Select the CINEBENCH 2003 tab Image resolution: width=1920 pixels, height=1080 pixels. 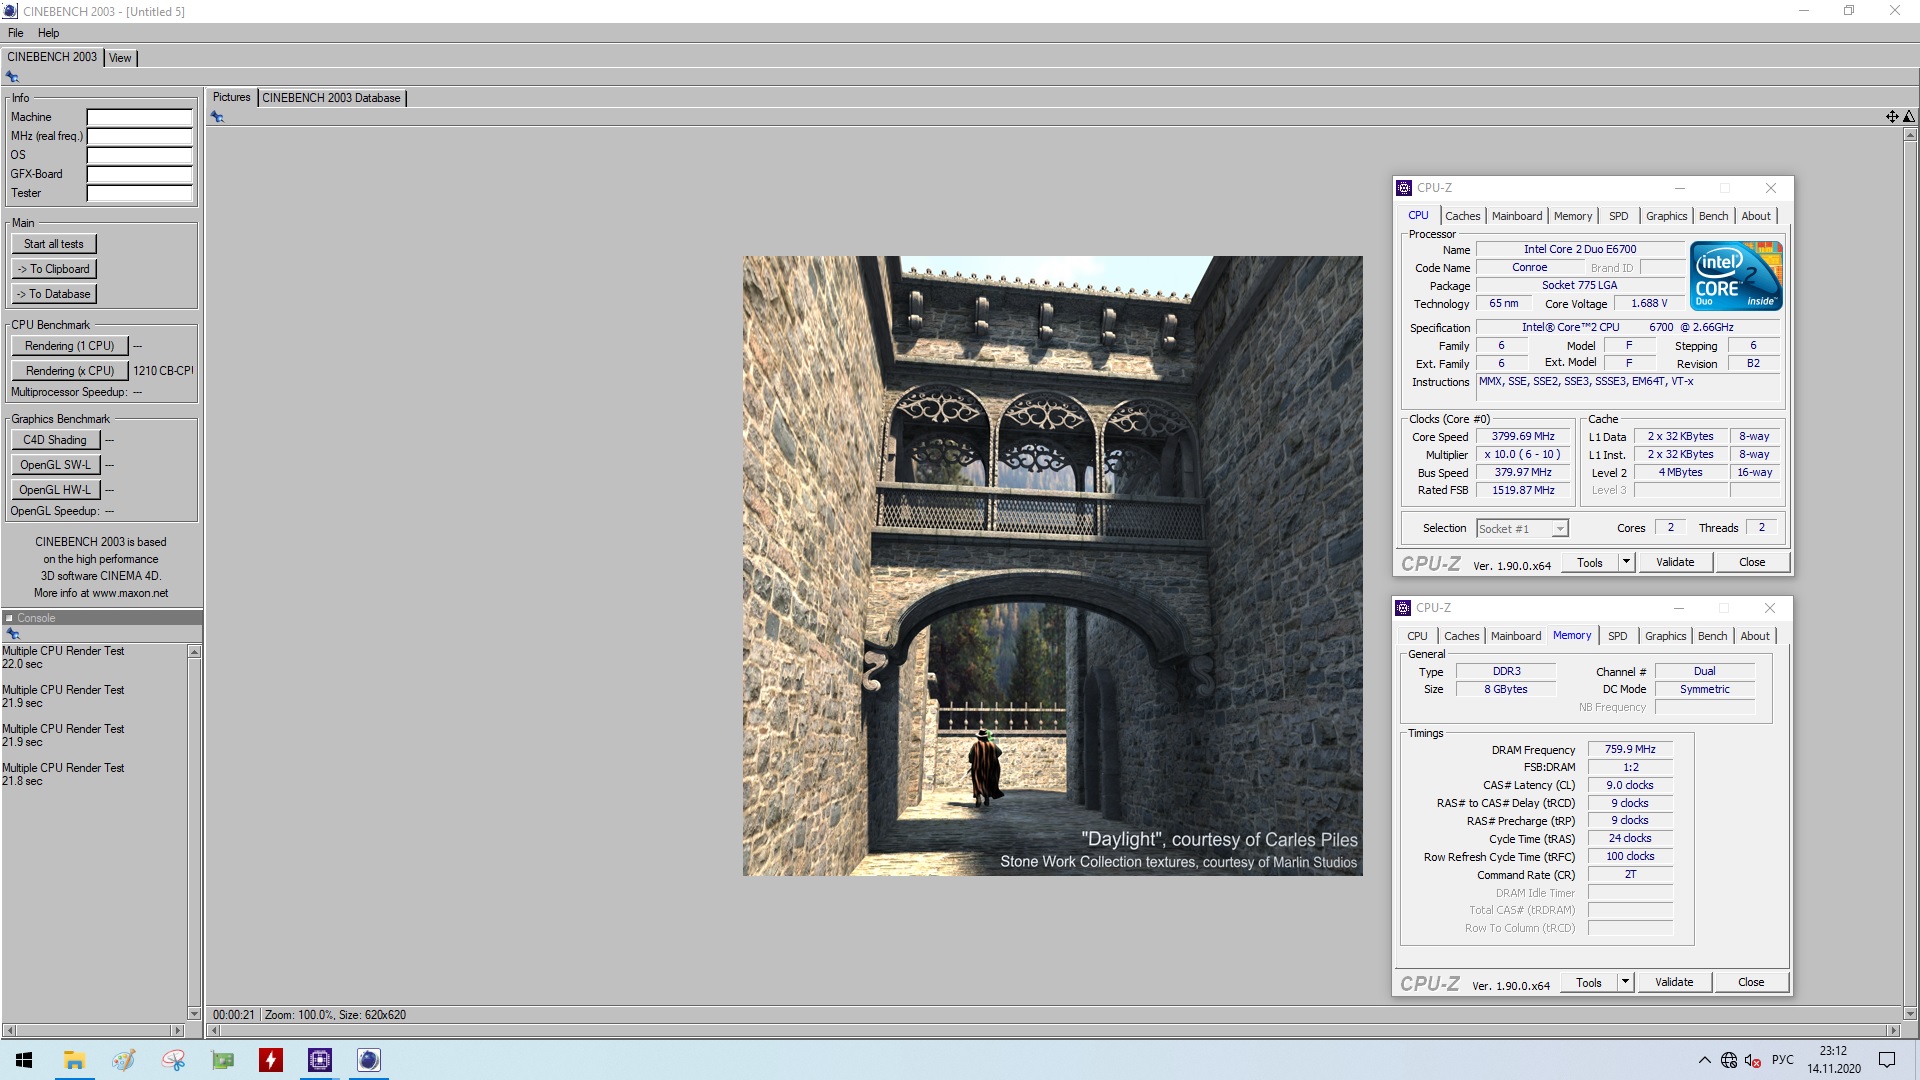pyautogui.click(x=52, y=57)
